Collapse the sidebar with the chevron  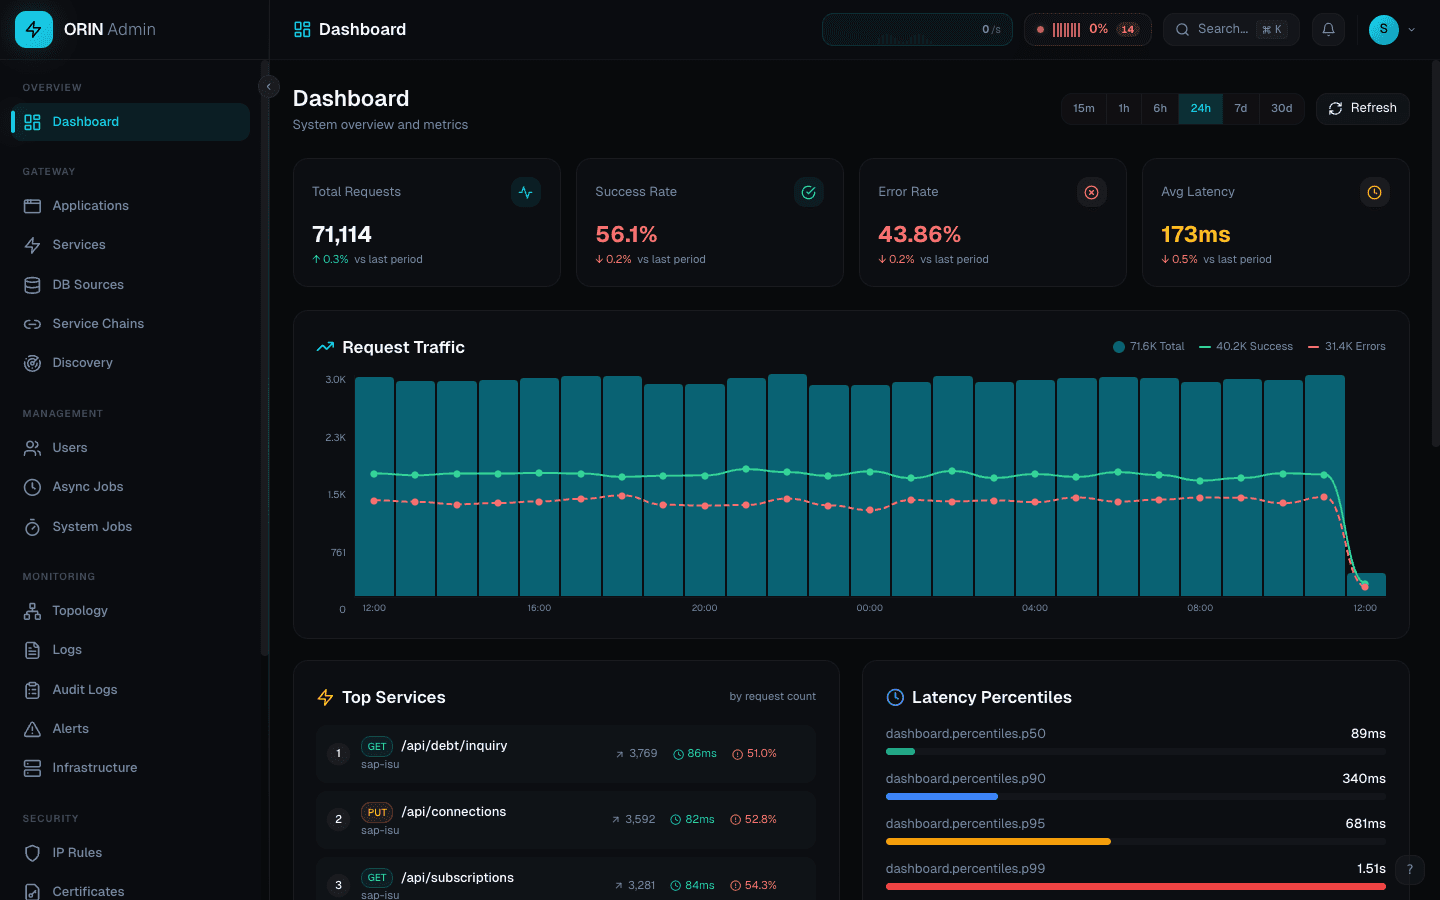(268, 87)
